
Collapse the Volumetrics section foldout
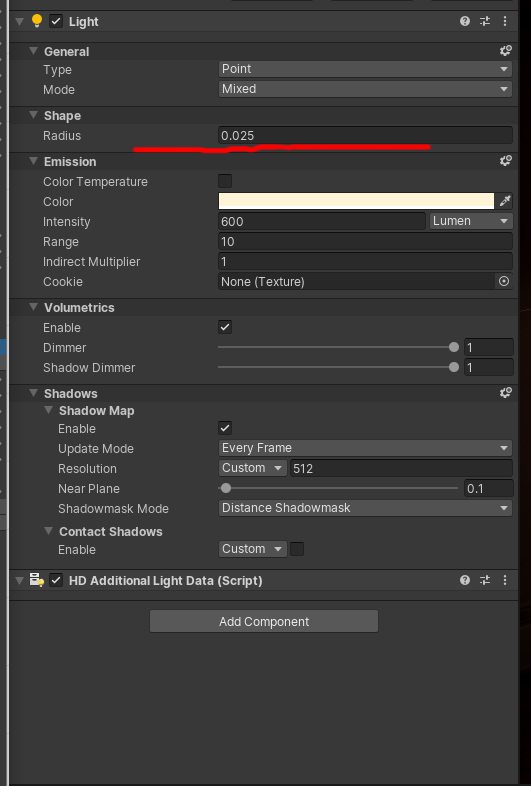pos(34,307)
